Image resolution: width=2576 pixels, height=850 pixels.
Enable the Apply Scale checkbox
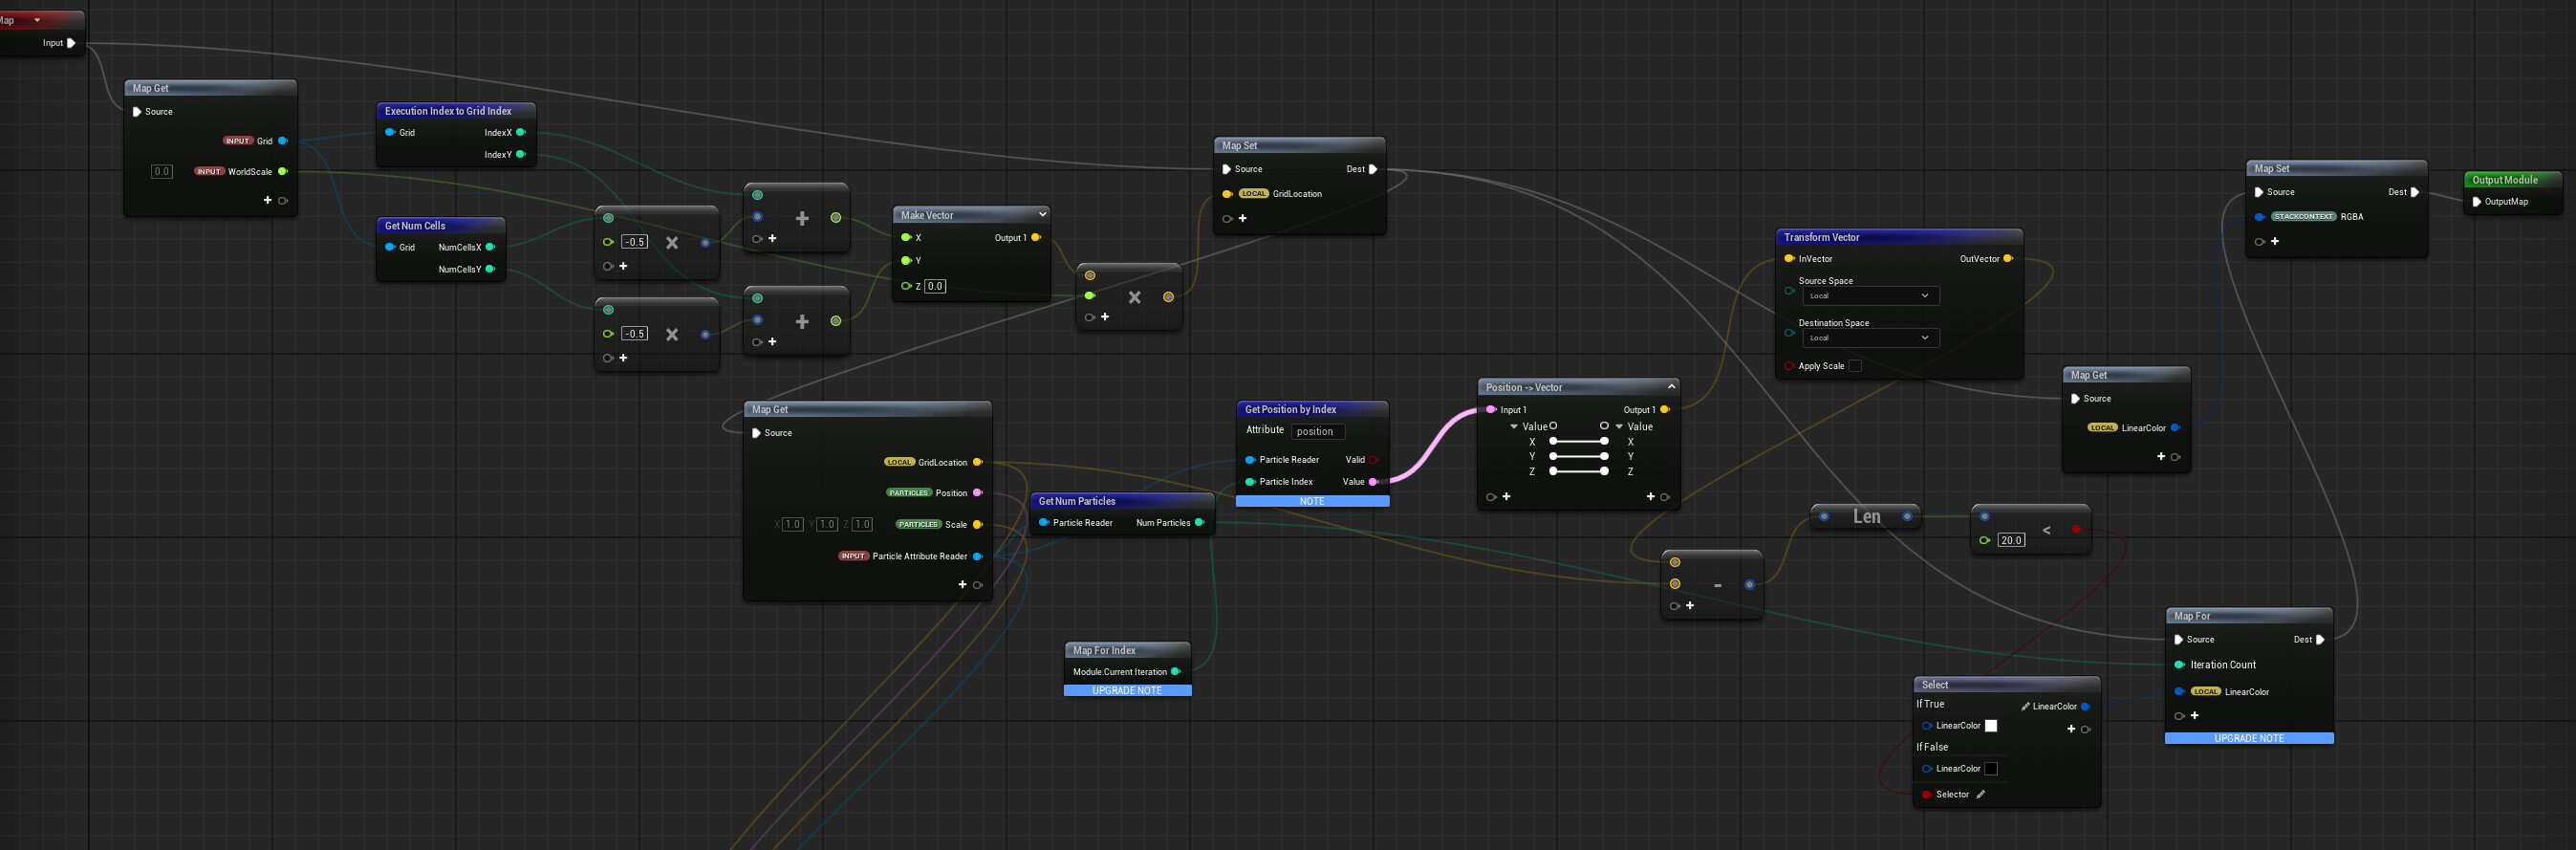point(1855,366)
